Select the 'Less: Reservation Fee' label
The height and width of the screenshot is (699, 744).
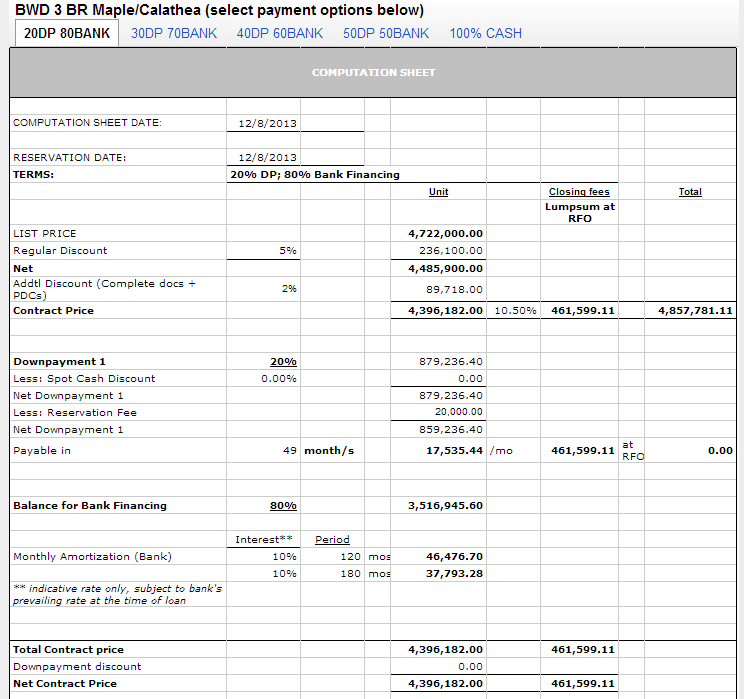[75, 413]
